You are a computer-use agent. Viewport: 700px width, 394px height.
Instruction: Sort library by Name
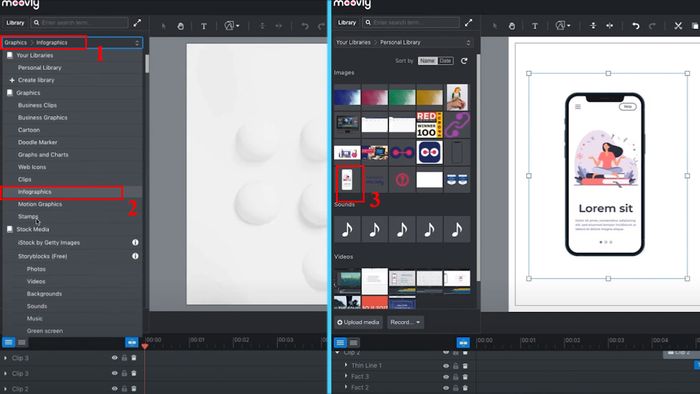(x=427, y=61)
